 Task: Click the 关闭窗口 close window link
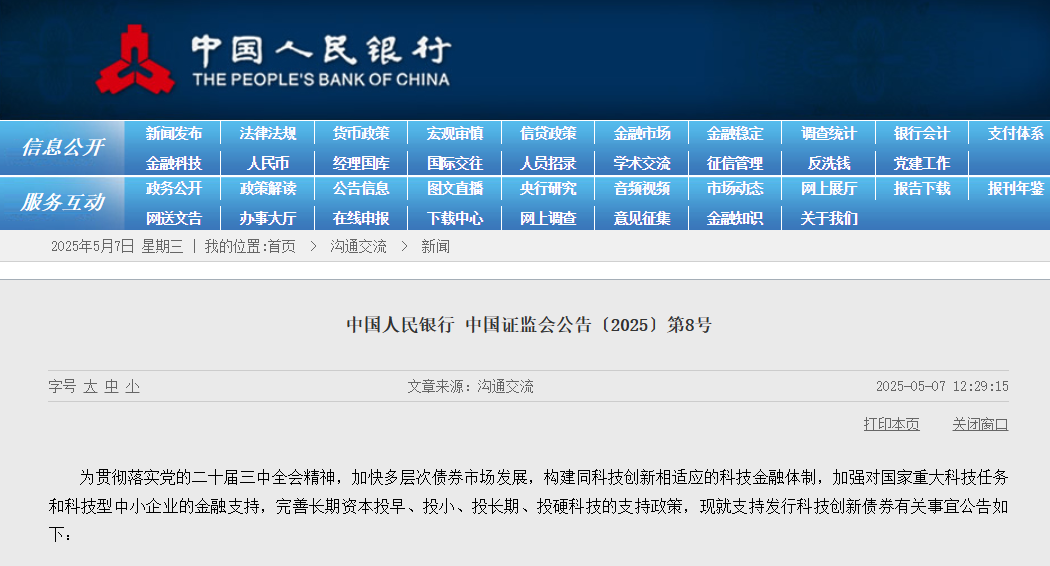[980, 424]
